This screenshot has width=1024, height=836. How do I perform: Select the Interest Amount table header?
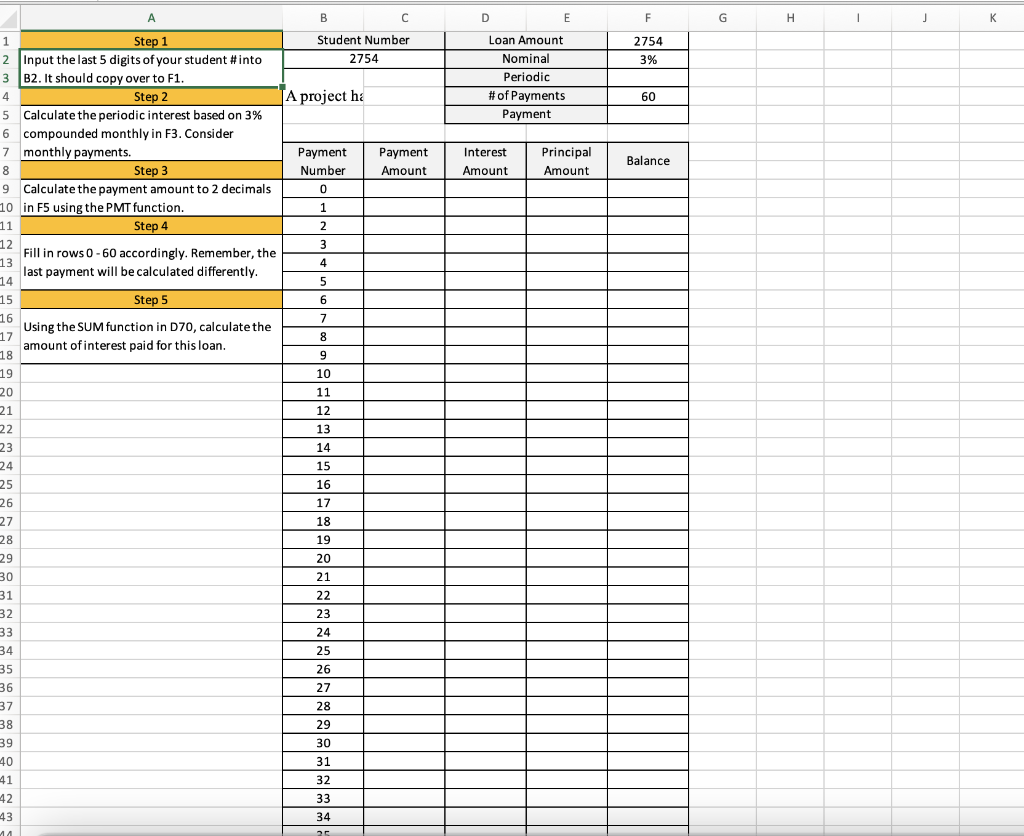(485, 161)
